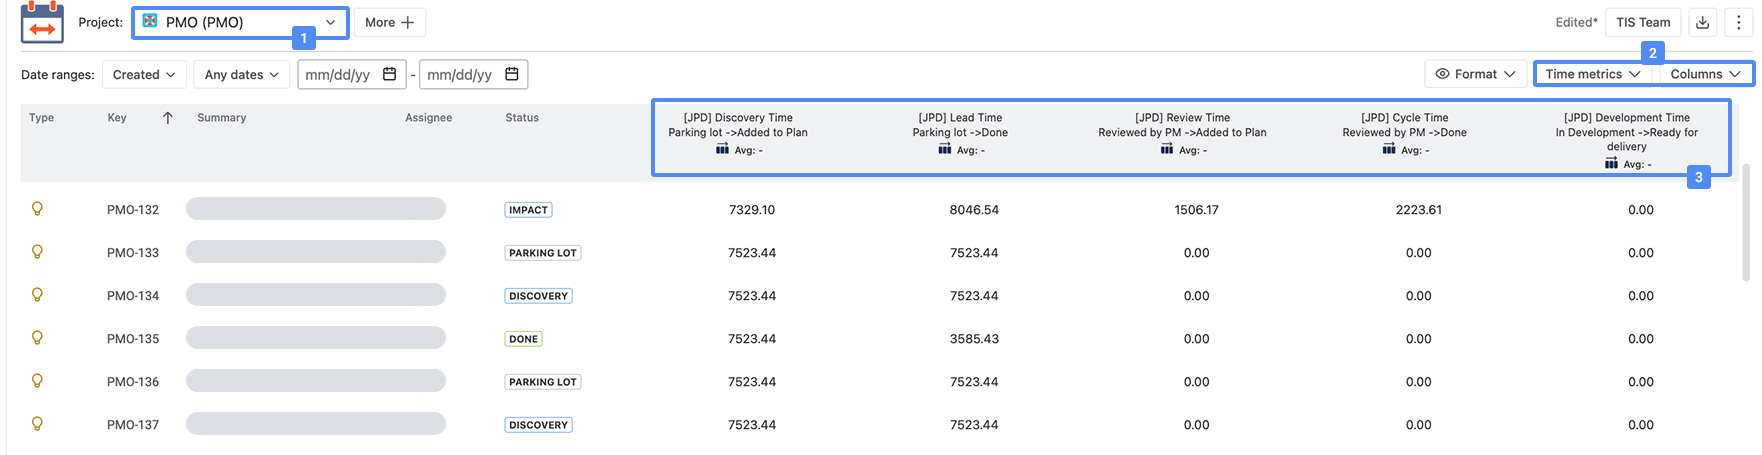Open issue key PMO-132

pyautogui.click(x=133, y=210)
